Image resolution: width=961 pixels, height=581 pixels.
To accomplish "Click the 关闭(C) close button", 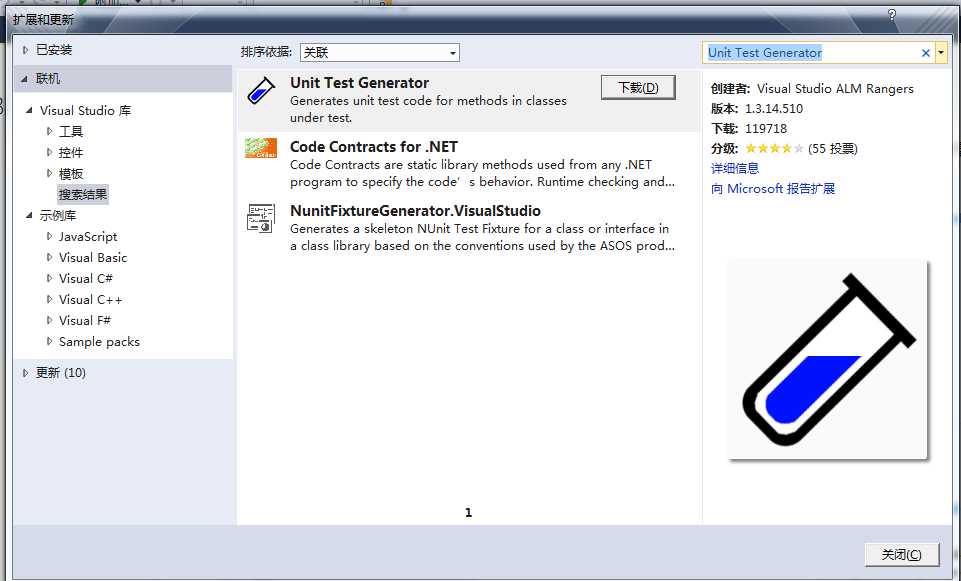I will (x=902, y=554).
